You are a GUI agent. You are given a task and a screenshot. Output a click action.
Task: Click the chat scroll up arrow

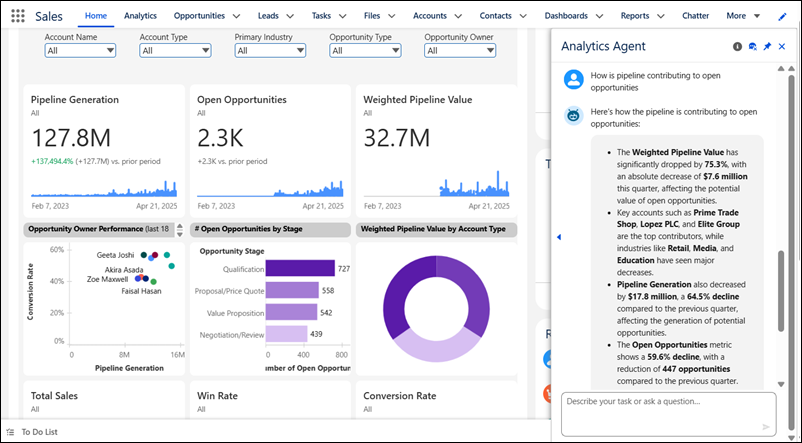click(x=781, y=68)
